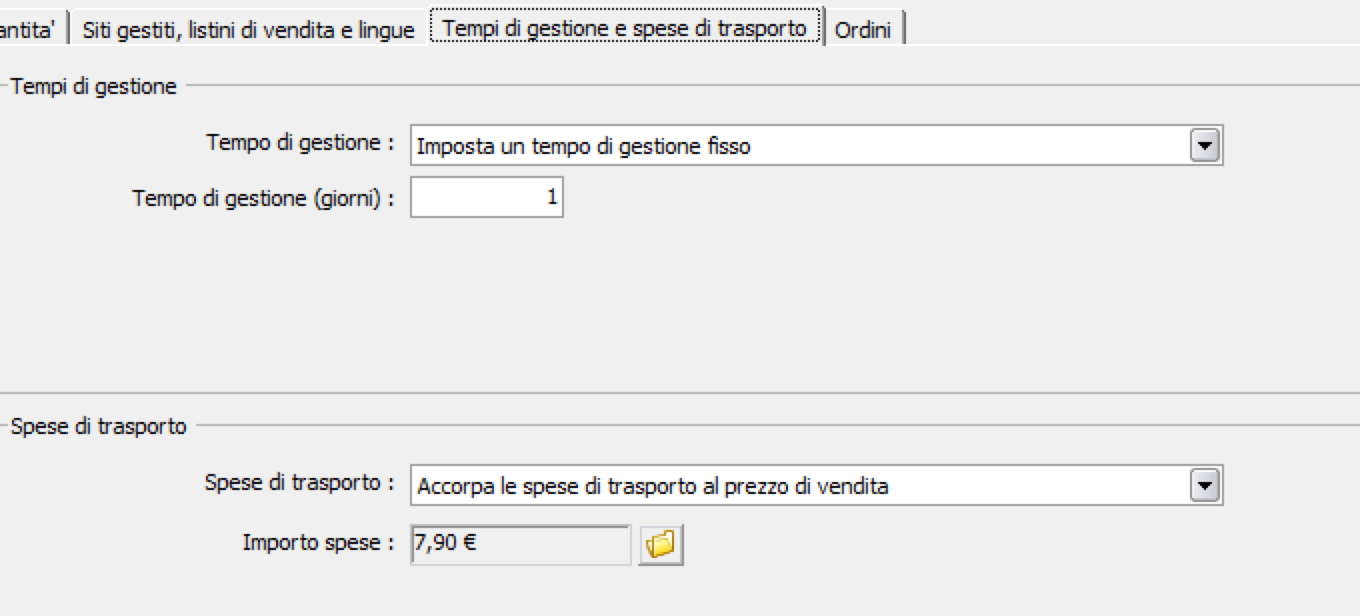Click the 'Spese di trasporto' group heading
The width and height of the screenshot is (1360, 616).
pos(98,426)
